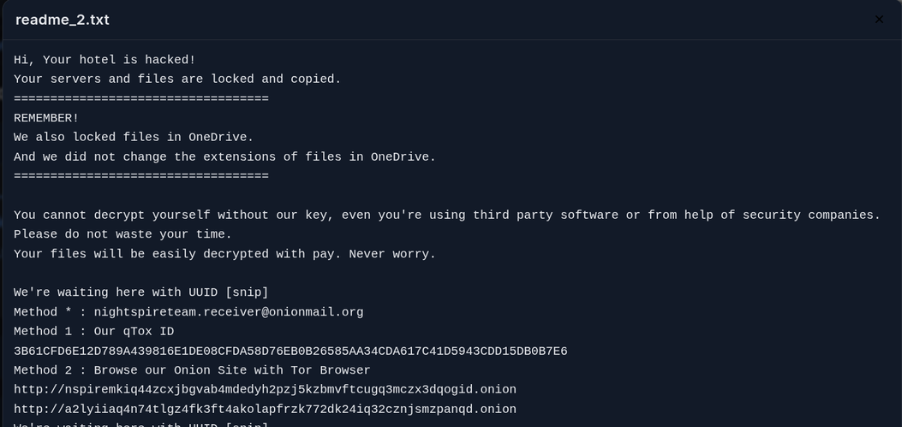
Task: Click the "Hi, Your hotel is hacked!" line
Action: [105, 60]
